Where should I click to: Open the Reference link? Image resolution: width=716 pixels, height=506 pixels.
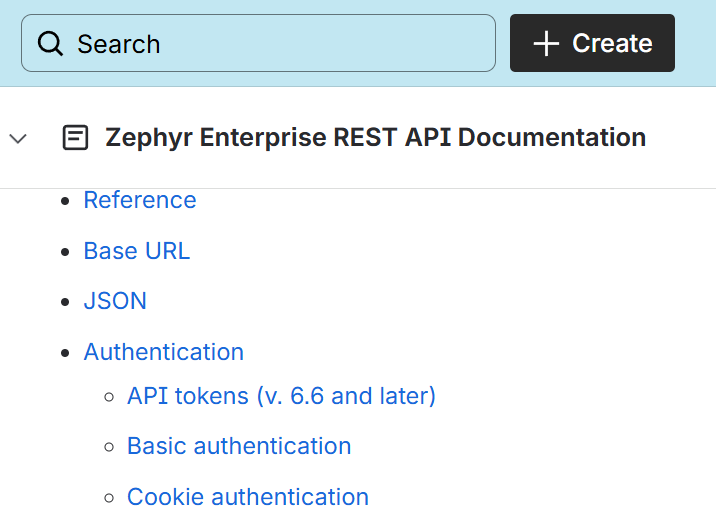pos(140,200)
